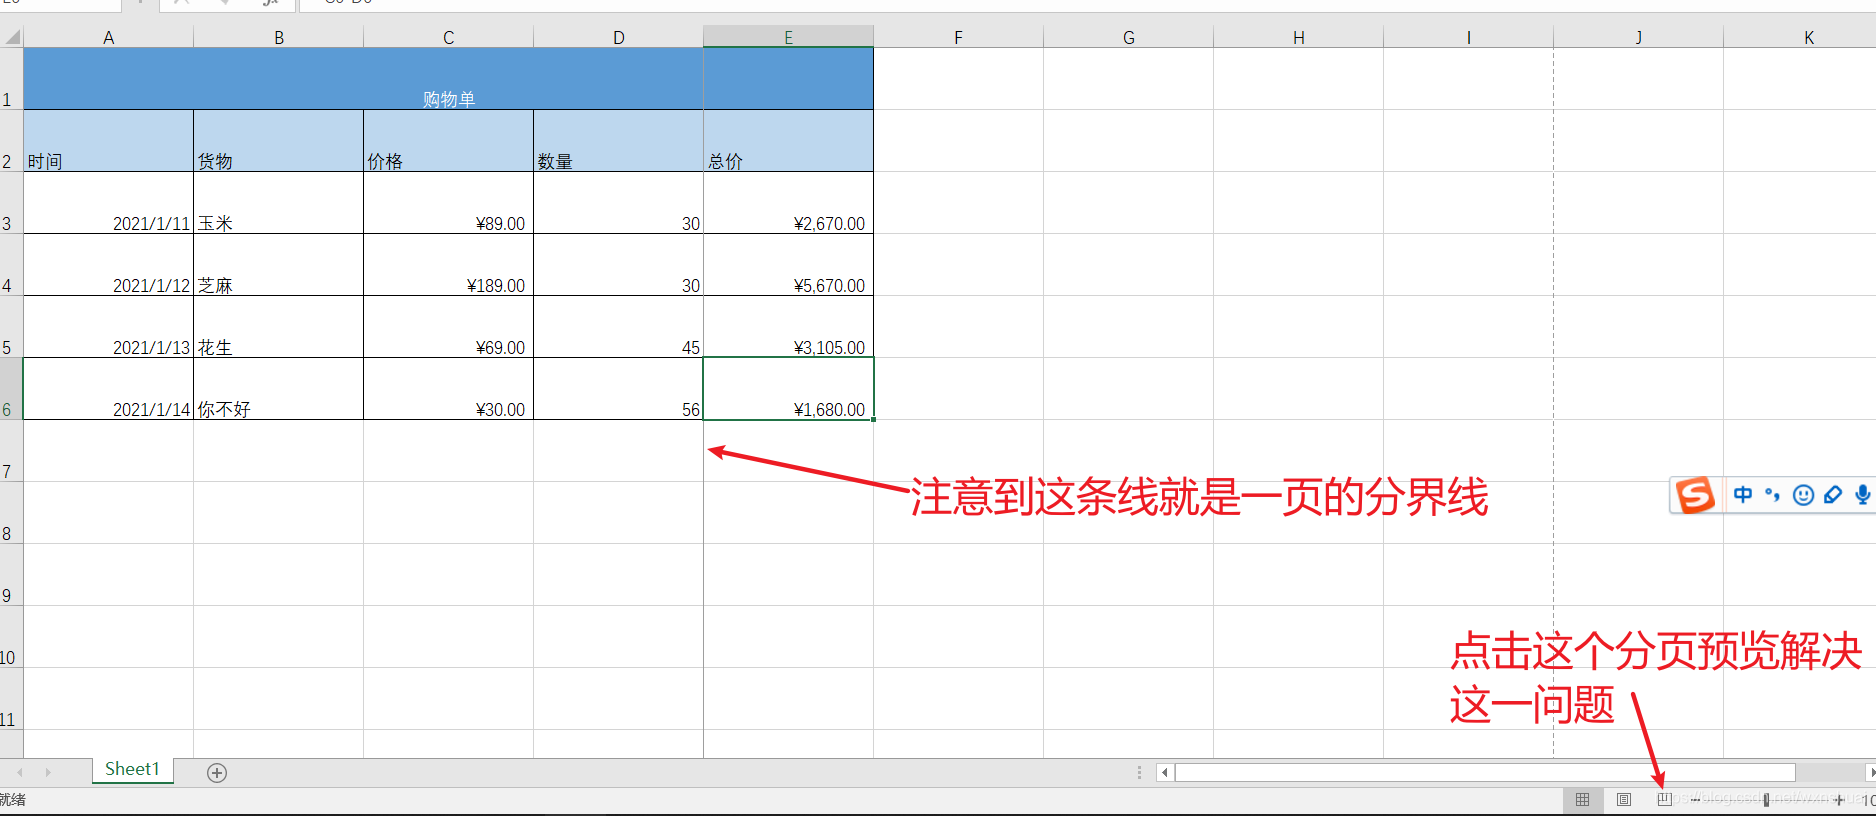Select column K header
The image size is (1876, 816).
(1800, 37)
